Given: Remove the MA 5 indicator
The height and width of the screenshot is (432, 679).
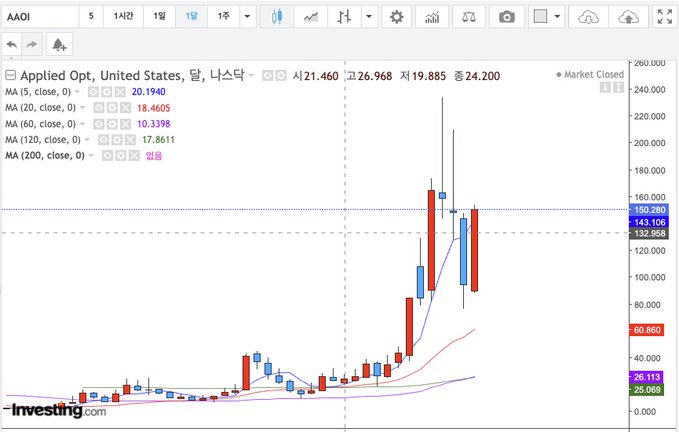Looking at the screenshot, I should click(x=120, y=92).
